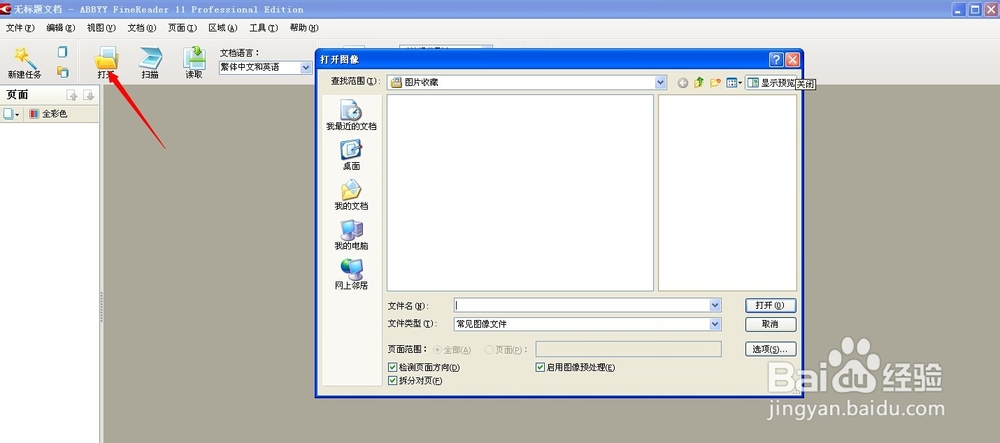Go to 网上邻居 location
This screenshot has height=443, width=1000.
[351, 275]
